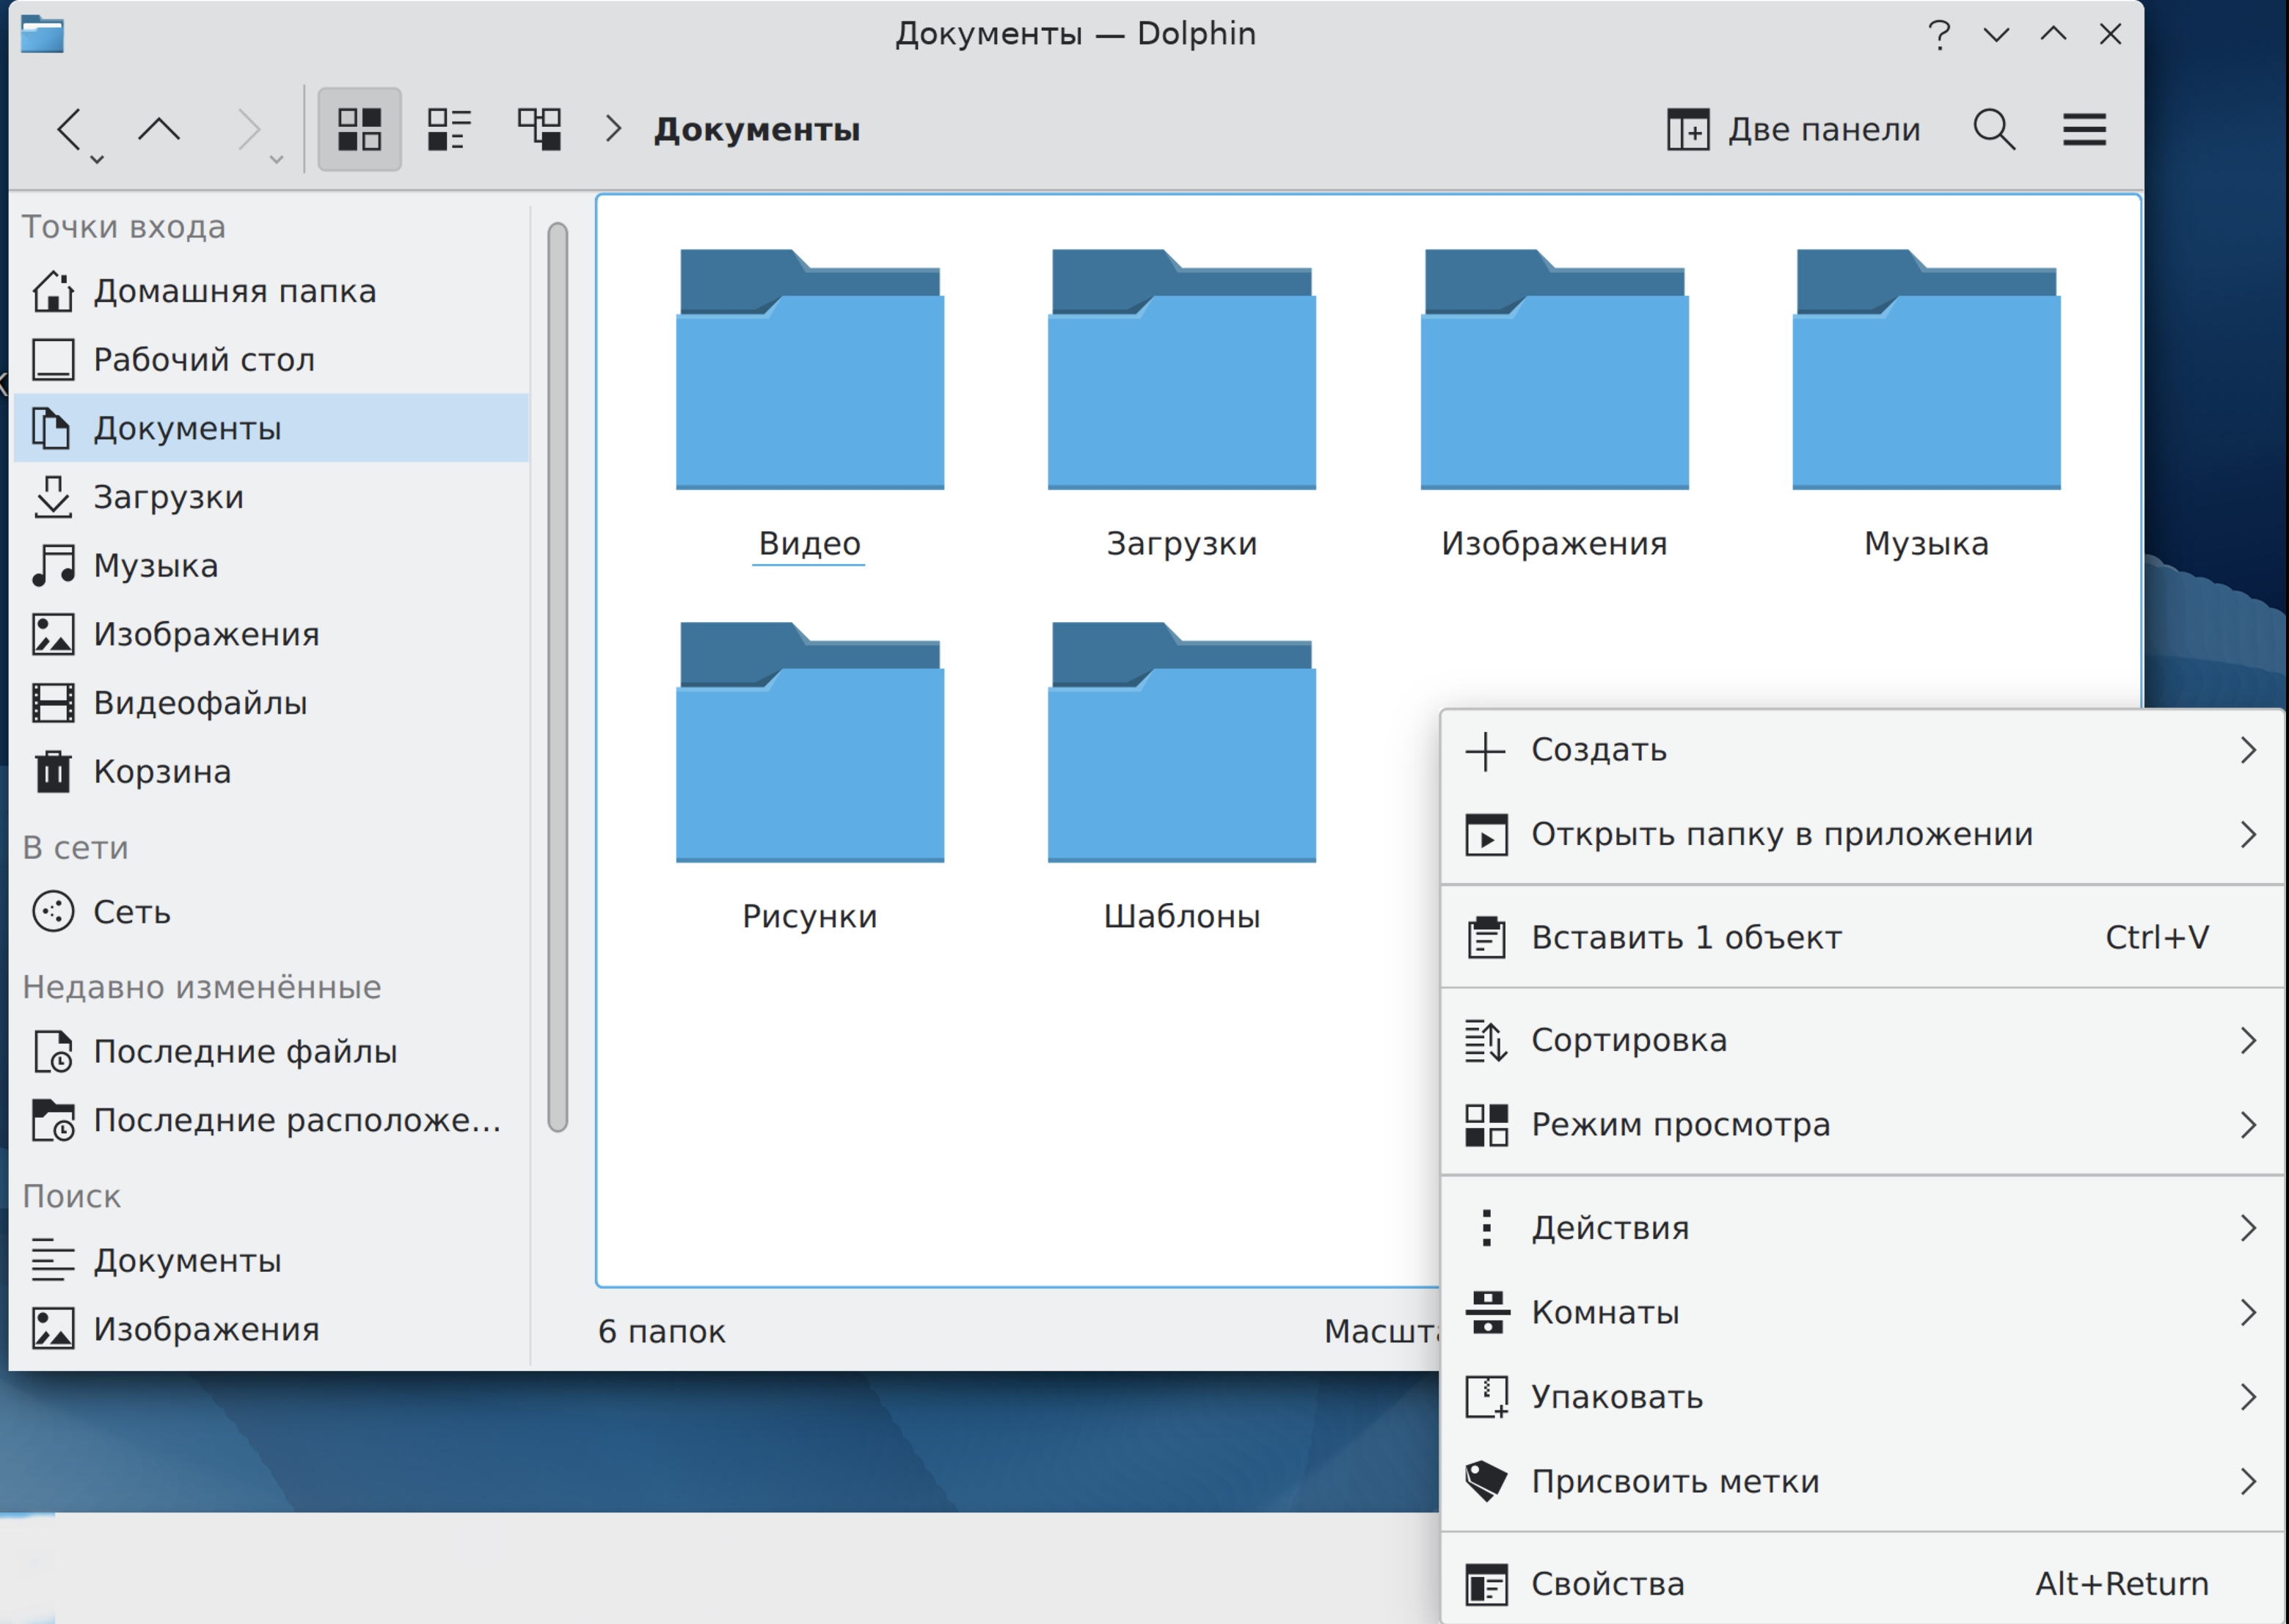Switch to details tree view mode
The height and width of the screenshot is (1624, 2289).
[539, 130]
